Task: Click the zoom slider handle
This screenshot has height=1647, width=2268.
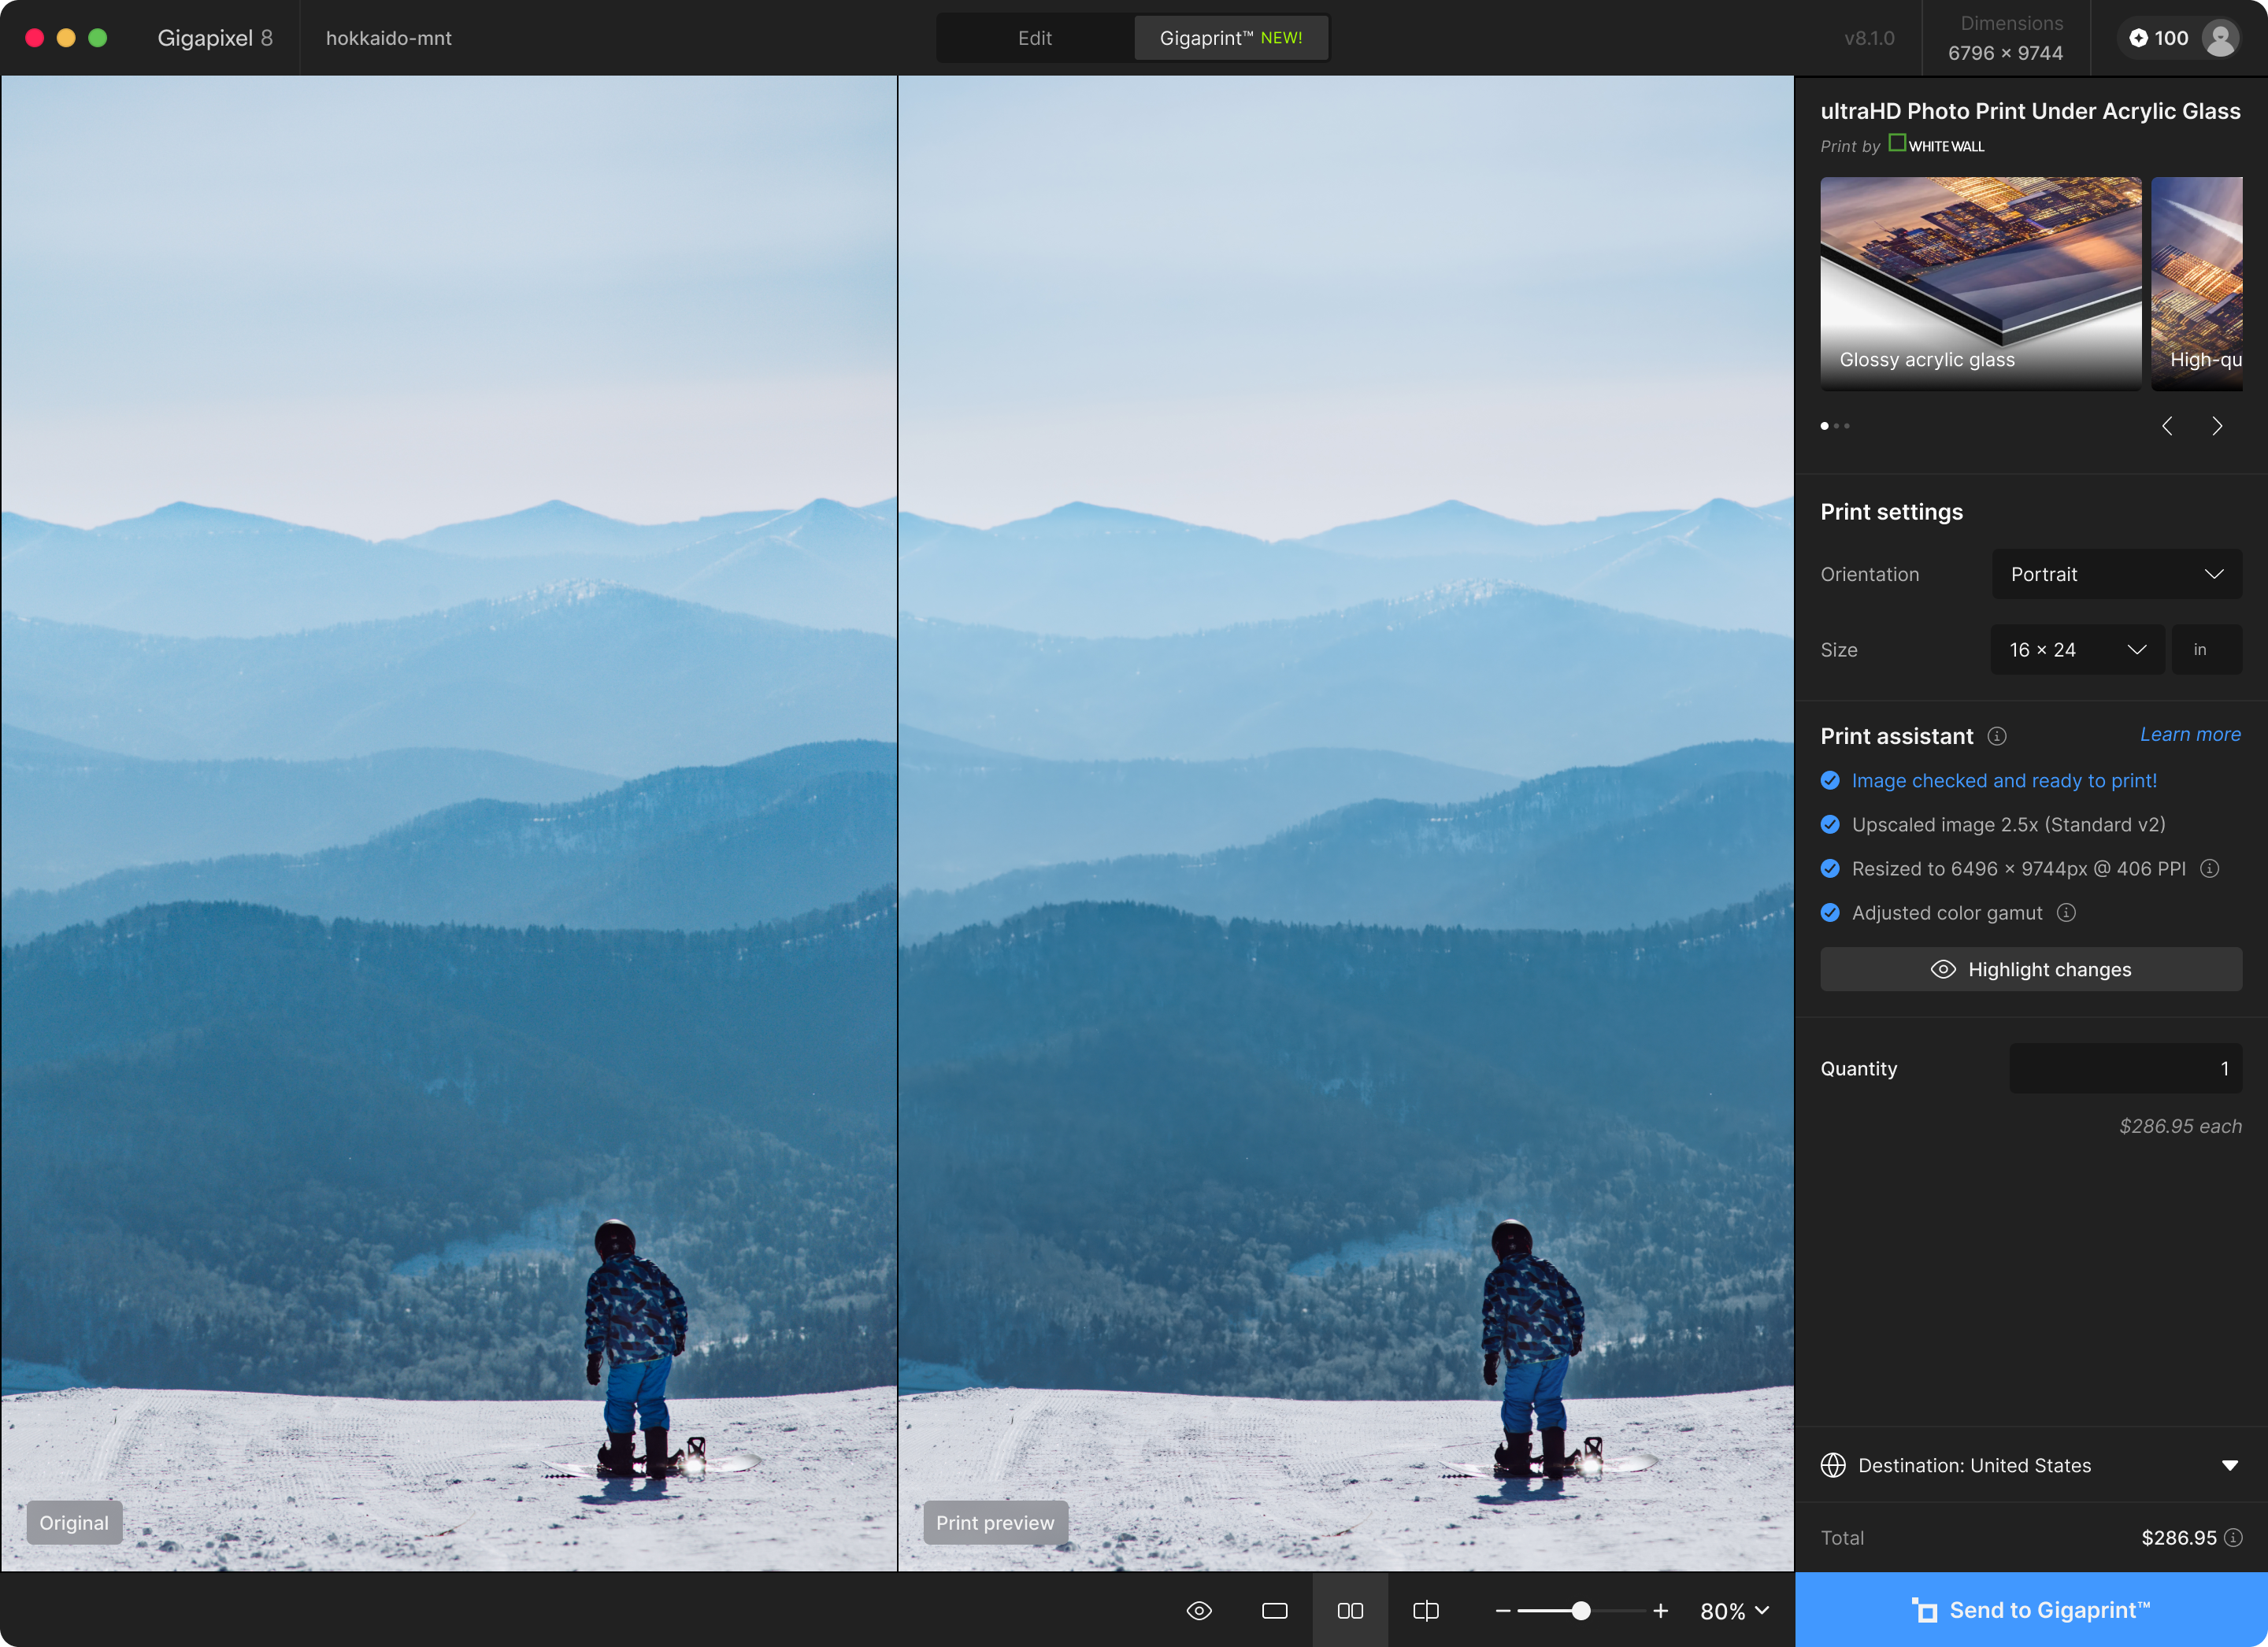Action: (1581, 1610)
